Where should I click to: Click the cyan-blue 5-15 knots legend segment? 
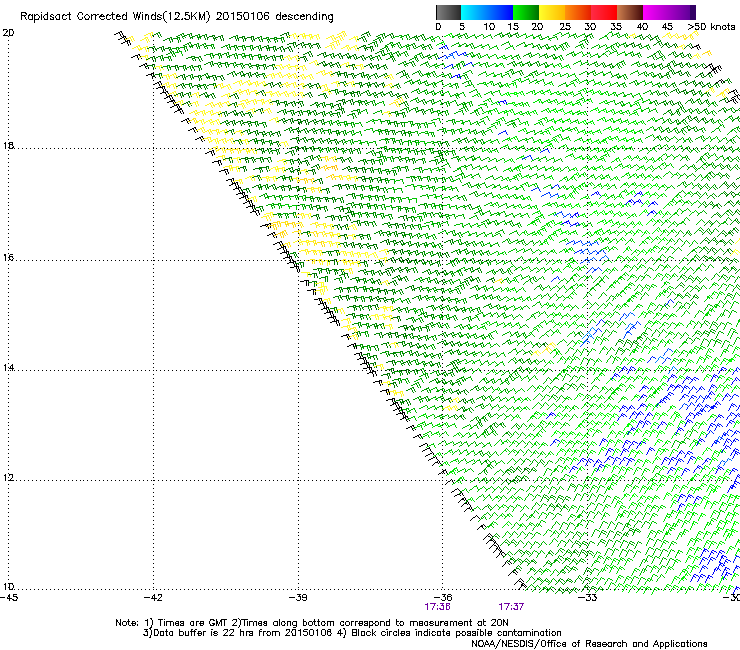point(487,12)
